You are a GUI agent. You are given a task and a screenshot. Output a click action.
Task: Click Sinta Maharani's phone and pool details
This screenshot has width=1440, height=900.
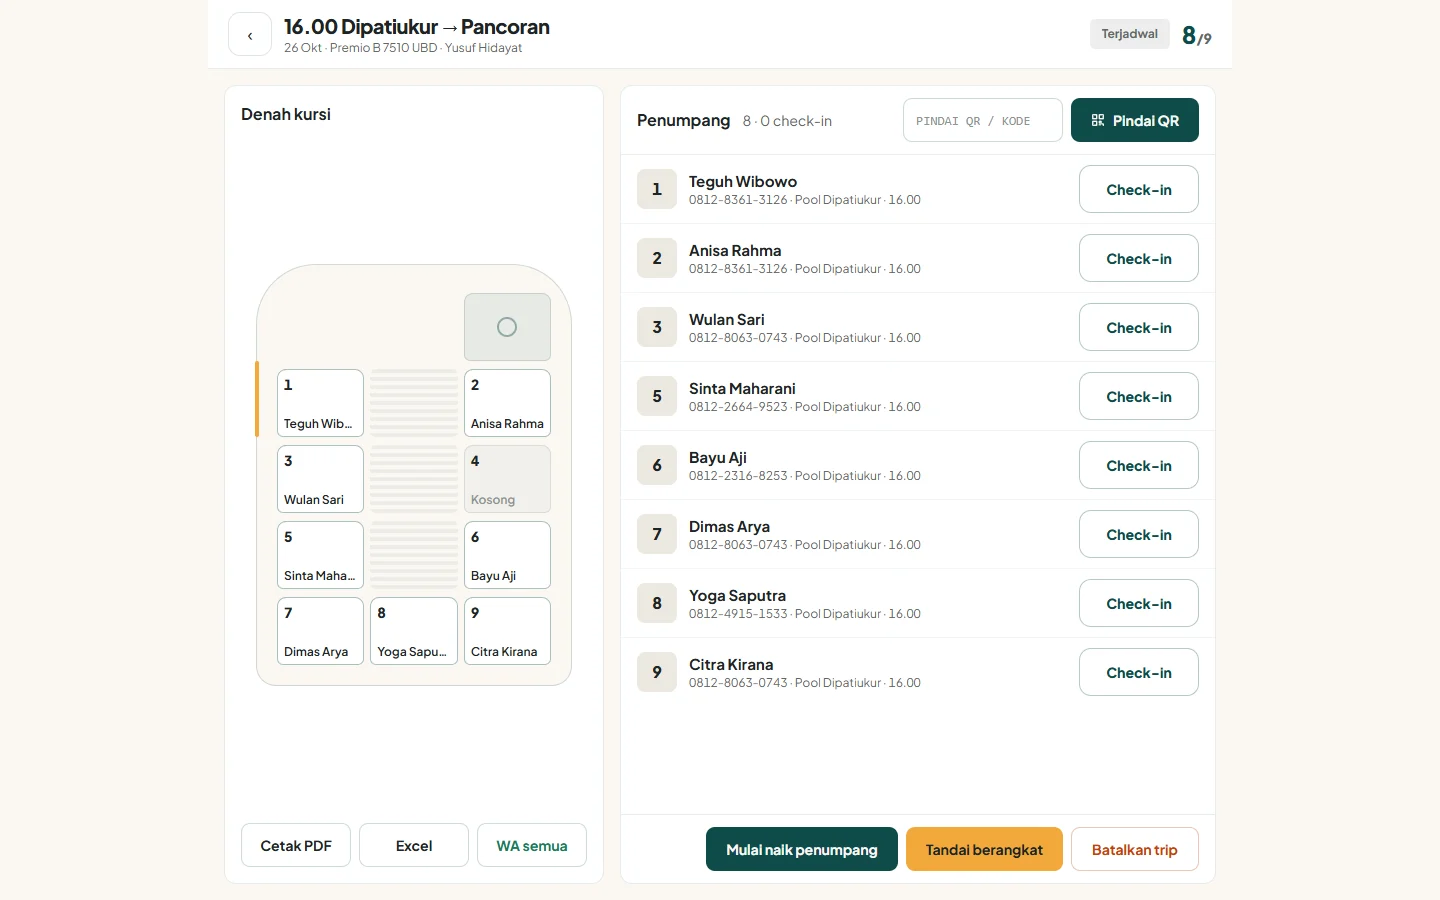pos(805,407)
